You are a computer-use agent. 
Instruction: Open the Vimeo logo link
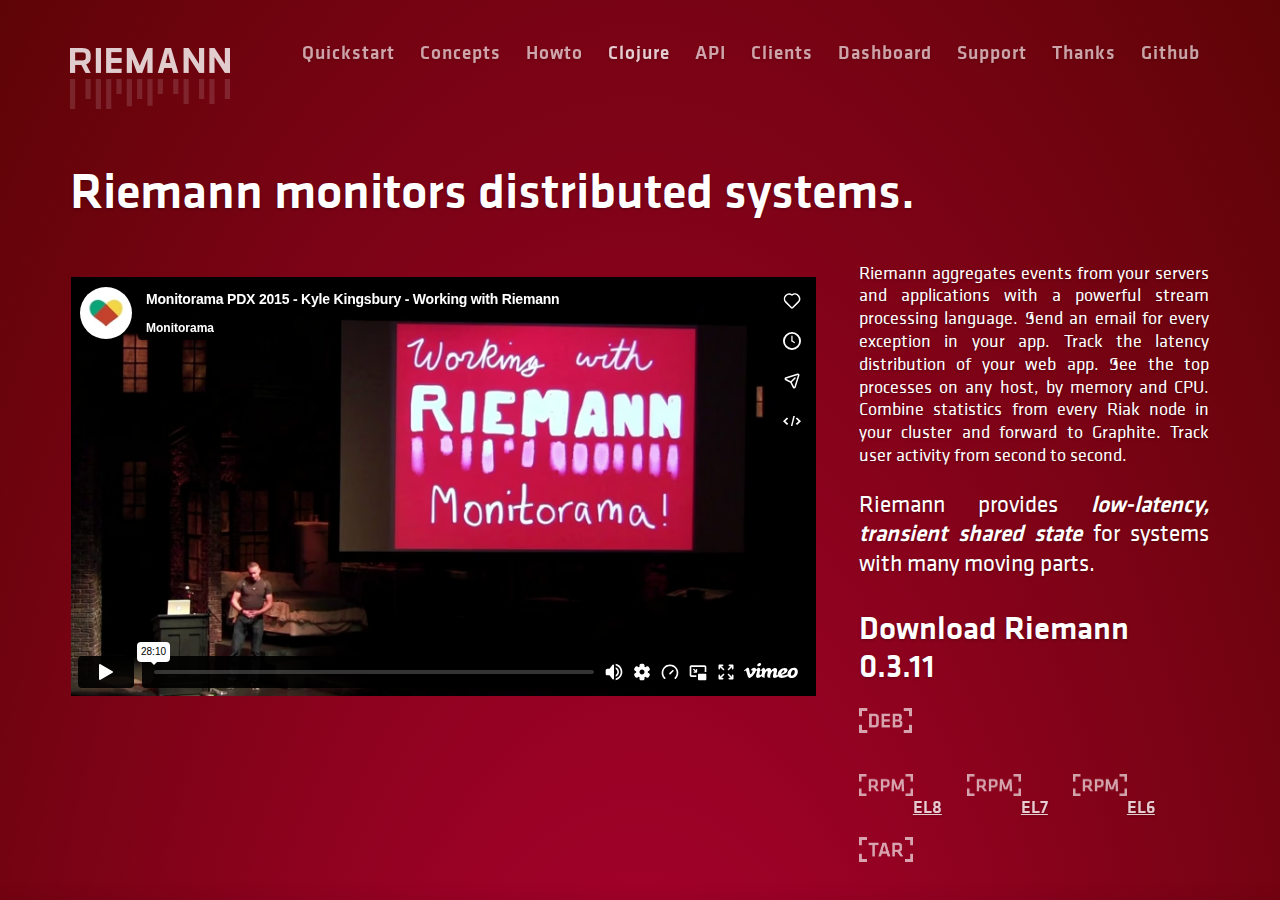pyautogui.click(x=771, y=671)
